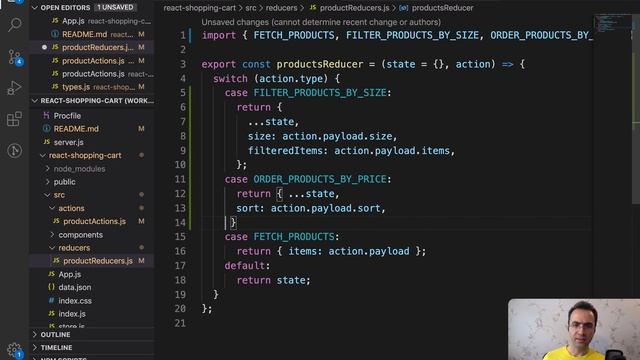Open App.js under src folder
Screen dimensions: 640x360
[69, 274]
